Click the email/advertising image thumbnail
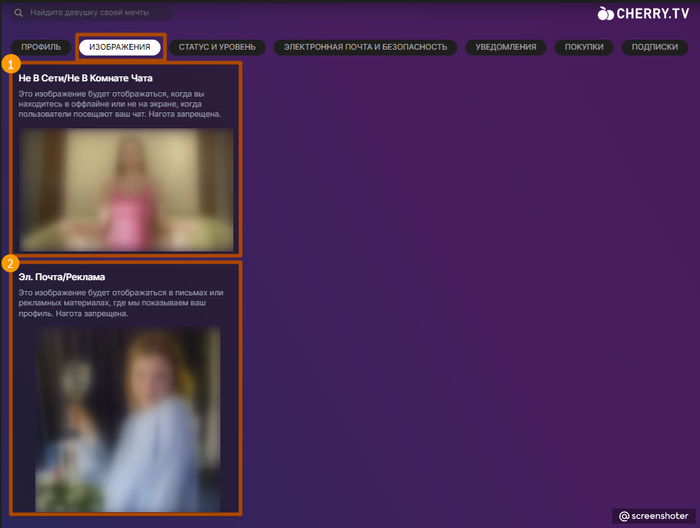This screenshot has height=528, width=700. [126, 418]
